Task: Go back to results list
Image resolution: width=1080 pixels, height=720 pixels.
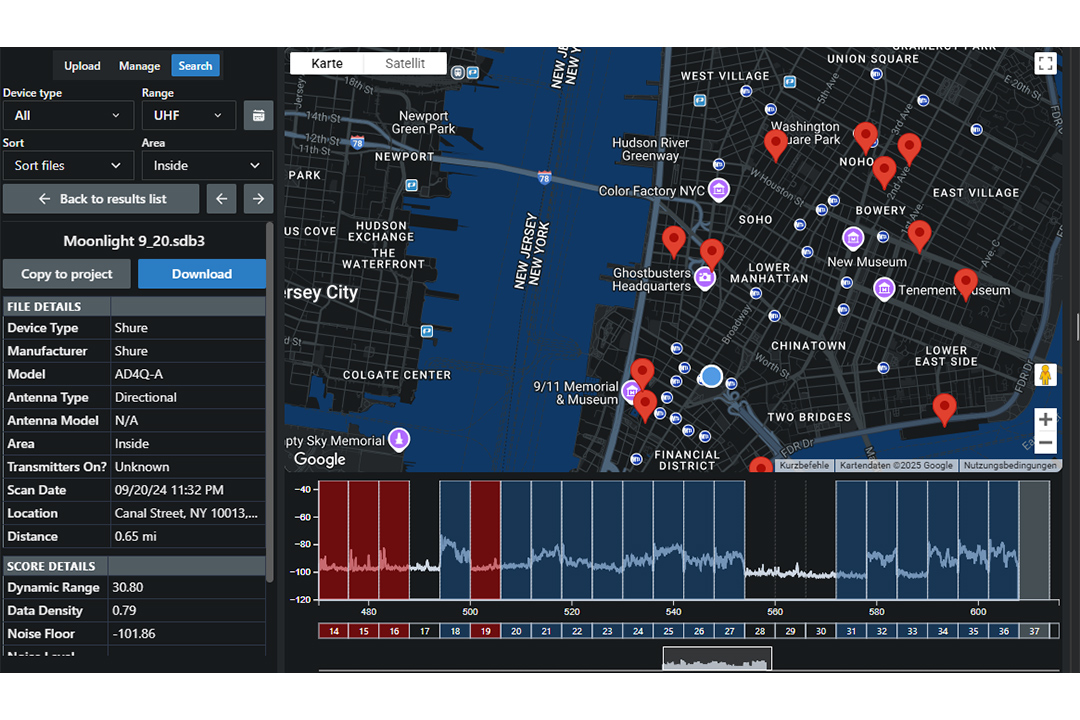Action: [101, 199]
